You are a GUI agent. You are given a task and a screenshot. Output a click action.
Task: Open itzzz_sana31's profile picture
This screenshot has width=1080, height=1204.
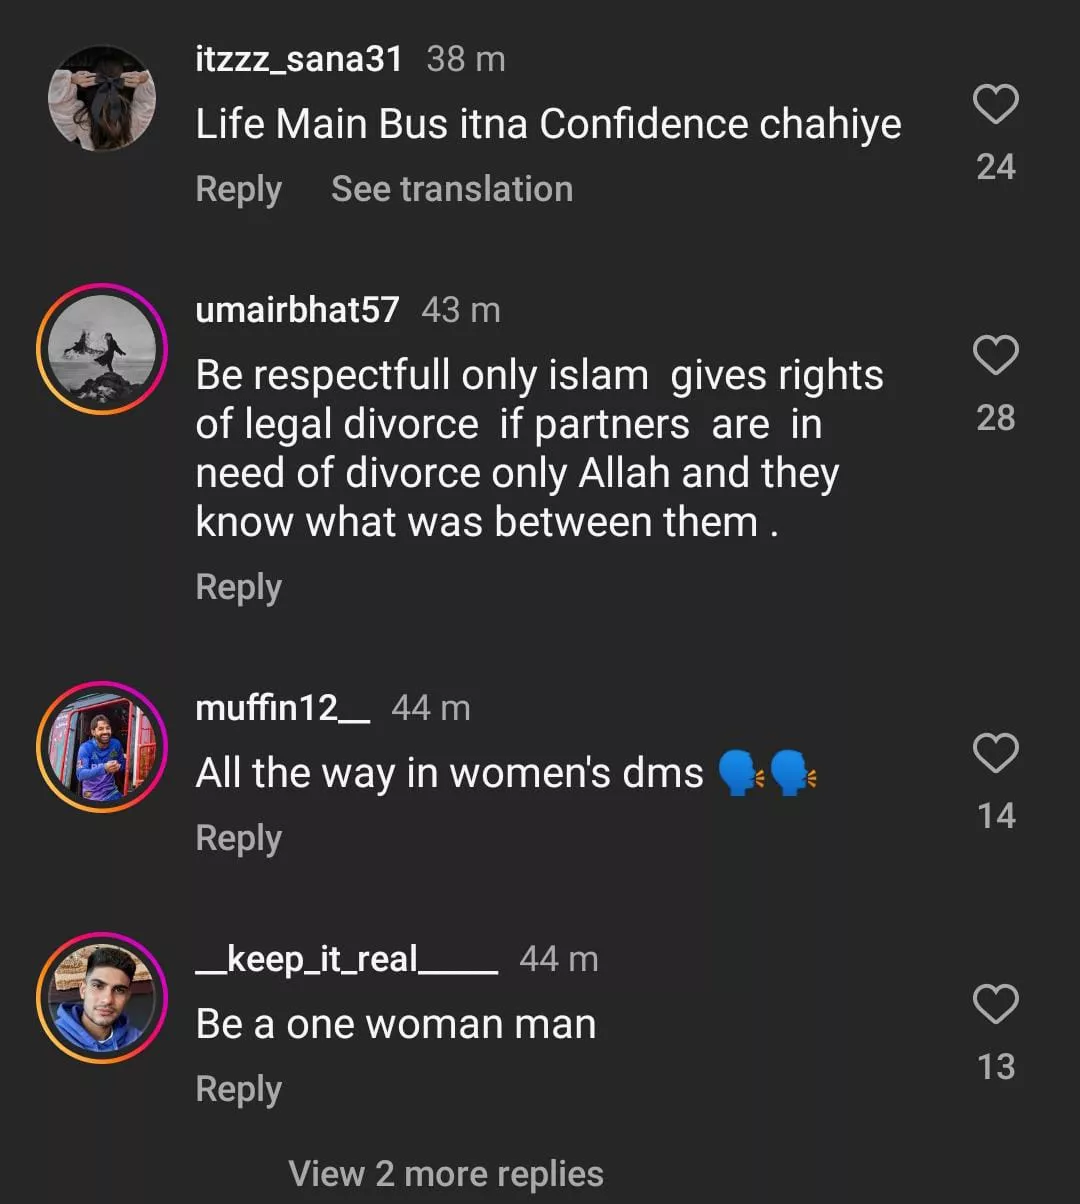click(102, 97)
